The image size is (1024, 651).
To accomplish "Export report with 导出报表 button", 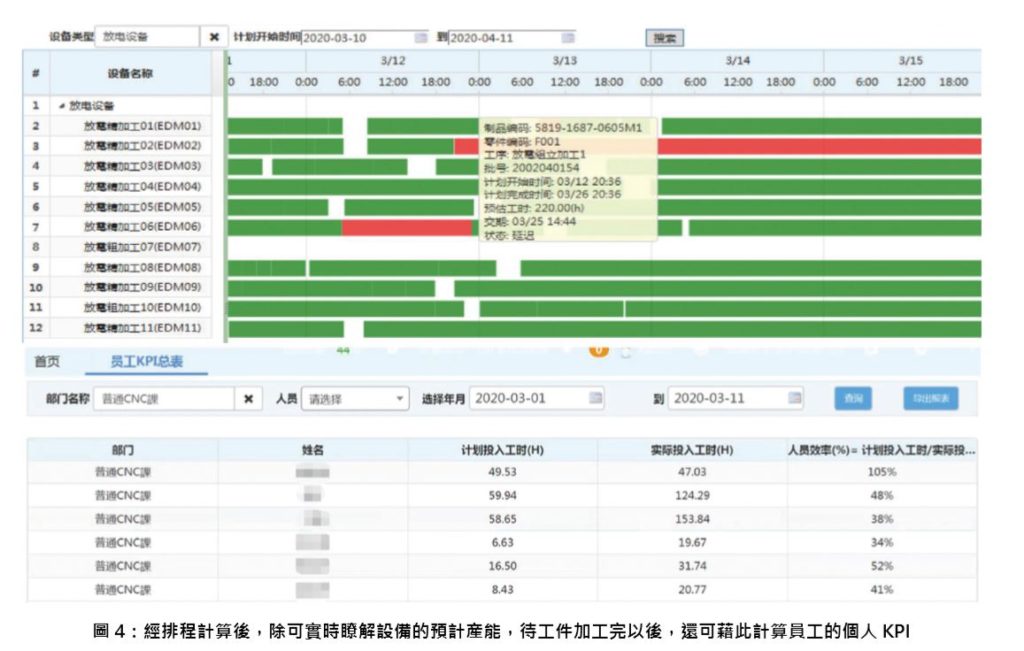I will point(930,398).
